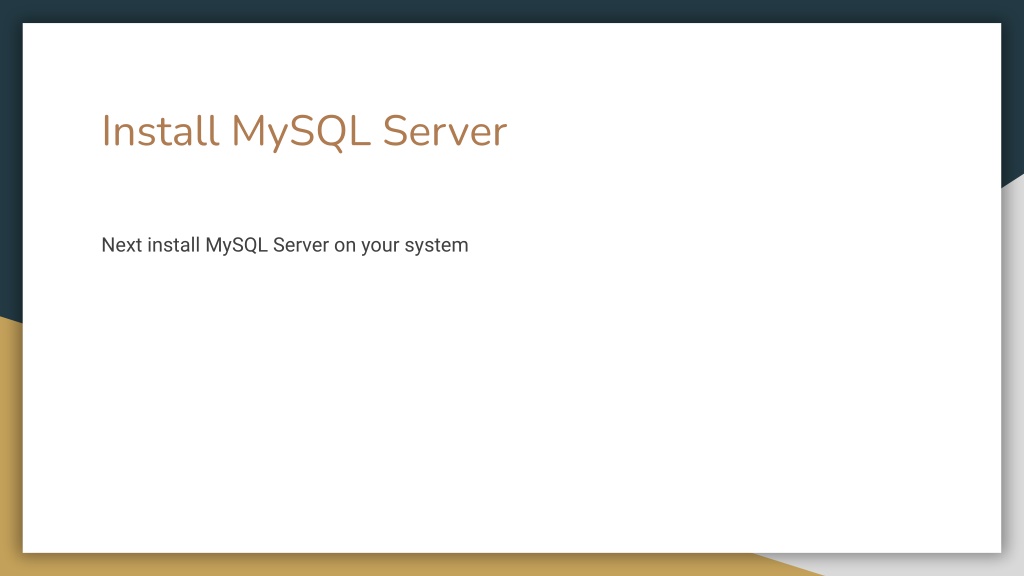Click lowercase "install" in the body sentence
Viewport: 1024px width, 576px height.
pyautogui.click(x=173, y=245)
